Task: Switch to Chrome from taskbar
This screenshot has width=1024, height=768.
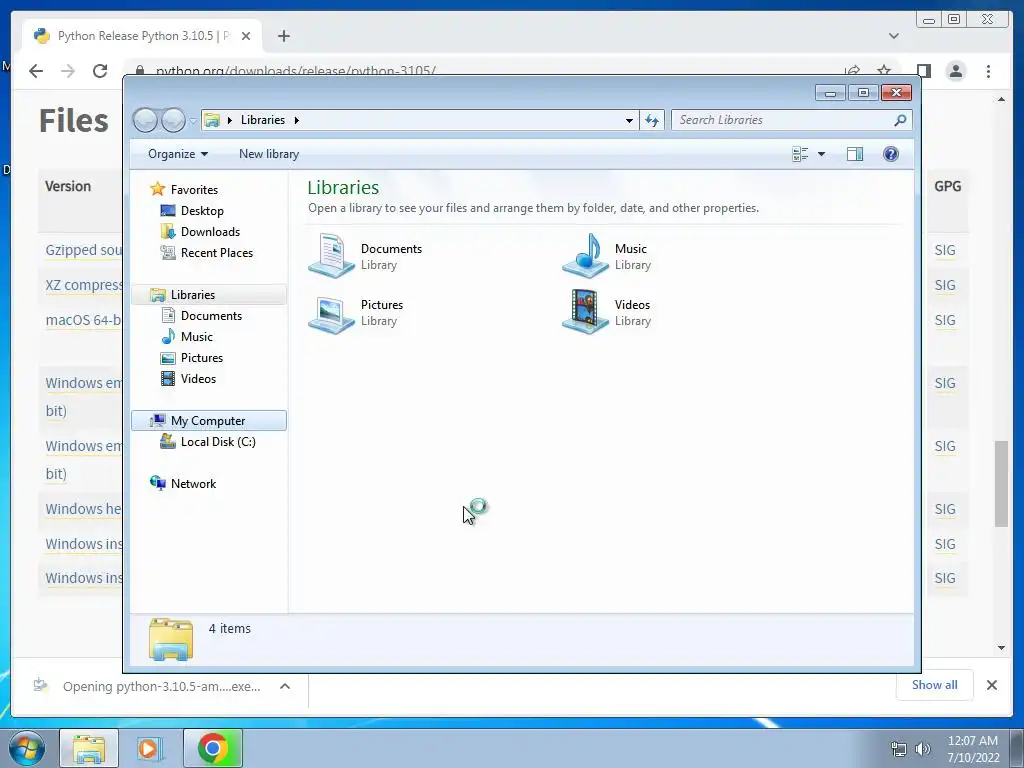Action: coord(213,748)
